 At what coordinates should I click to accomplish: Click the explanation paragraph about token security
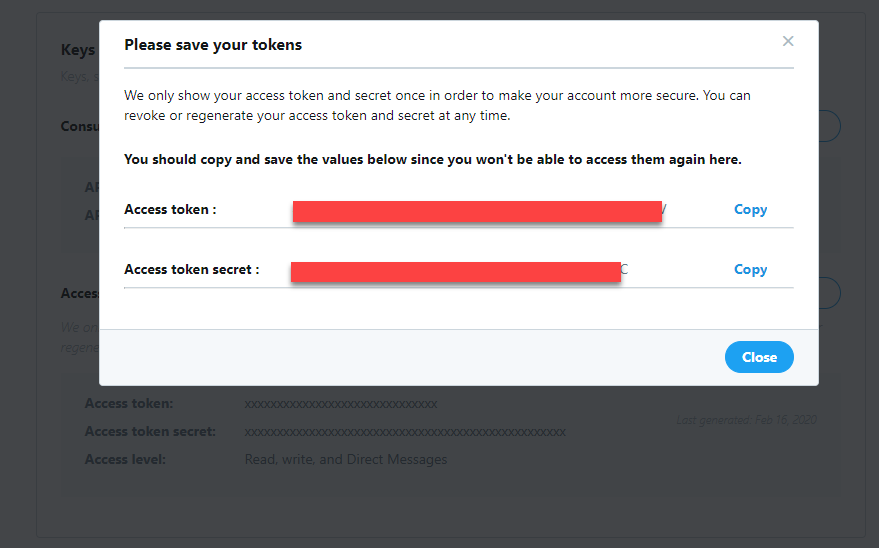point(437,105)
